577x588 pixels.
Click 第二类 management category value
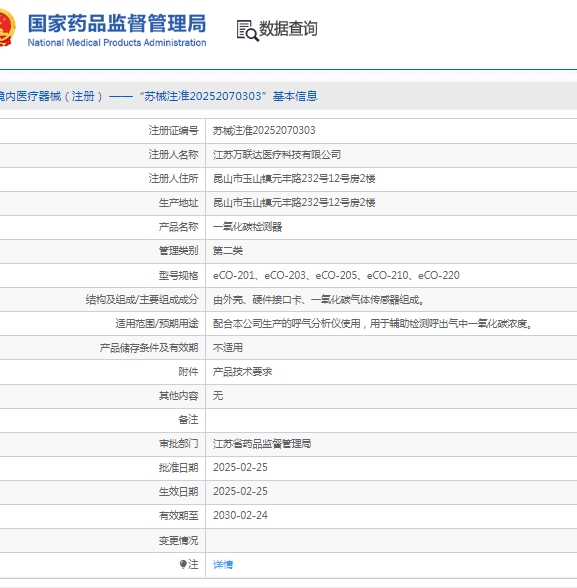coord(228,250)
